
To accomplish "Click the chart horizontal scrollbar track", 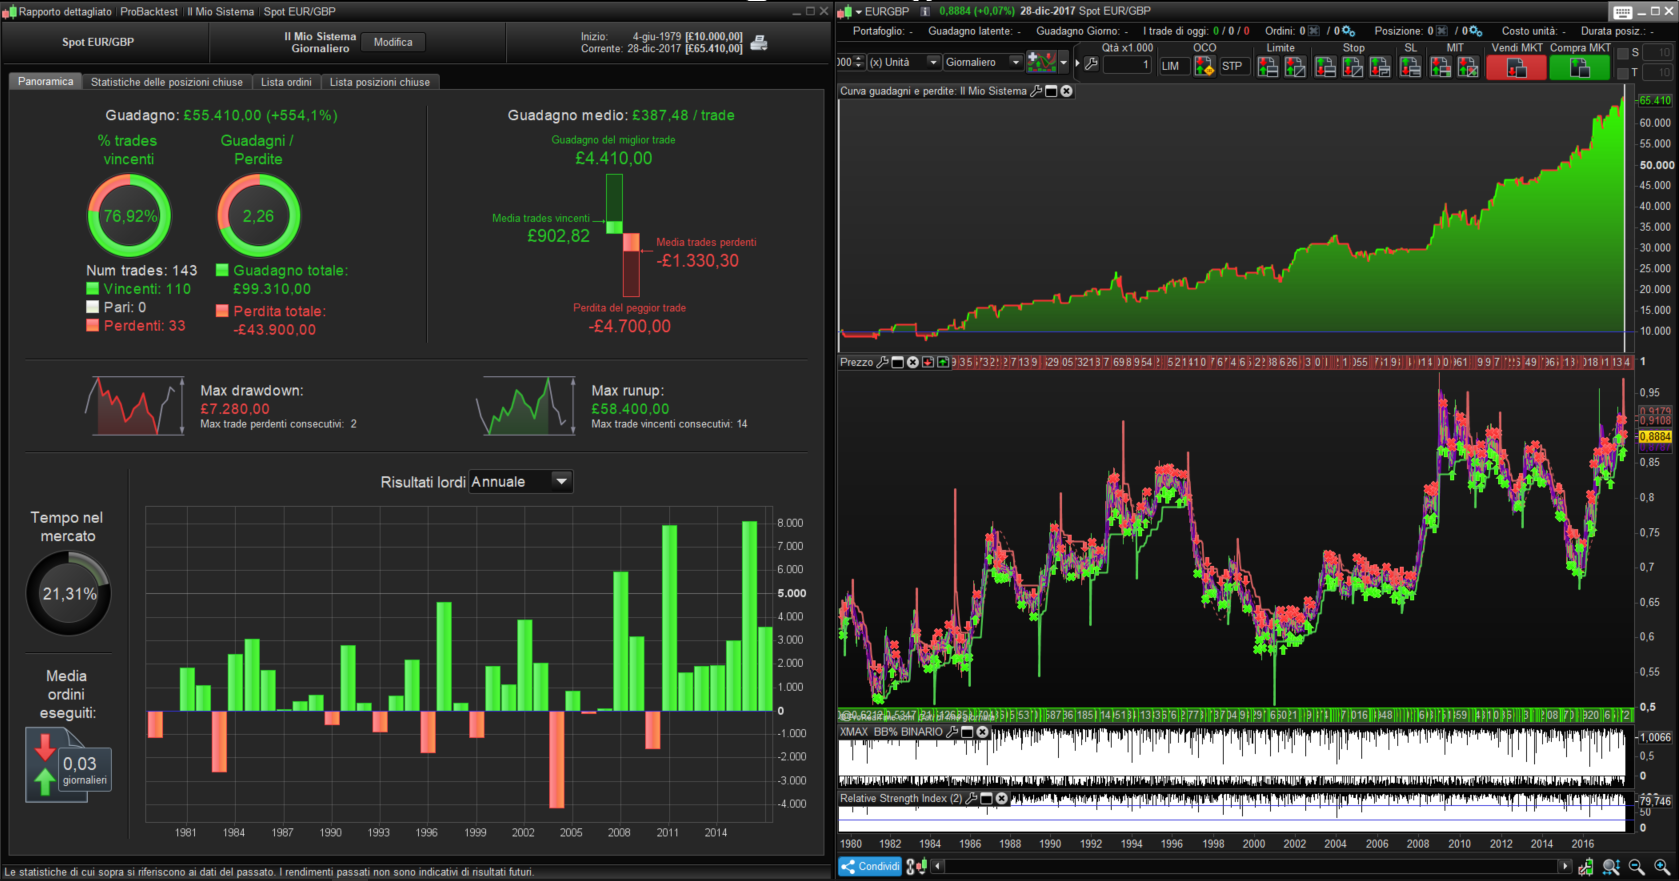I will tap(1252, 867).
